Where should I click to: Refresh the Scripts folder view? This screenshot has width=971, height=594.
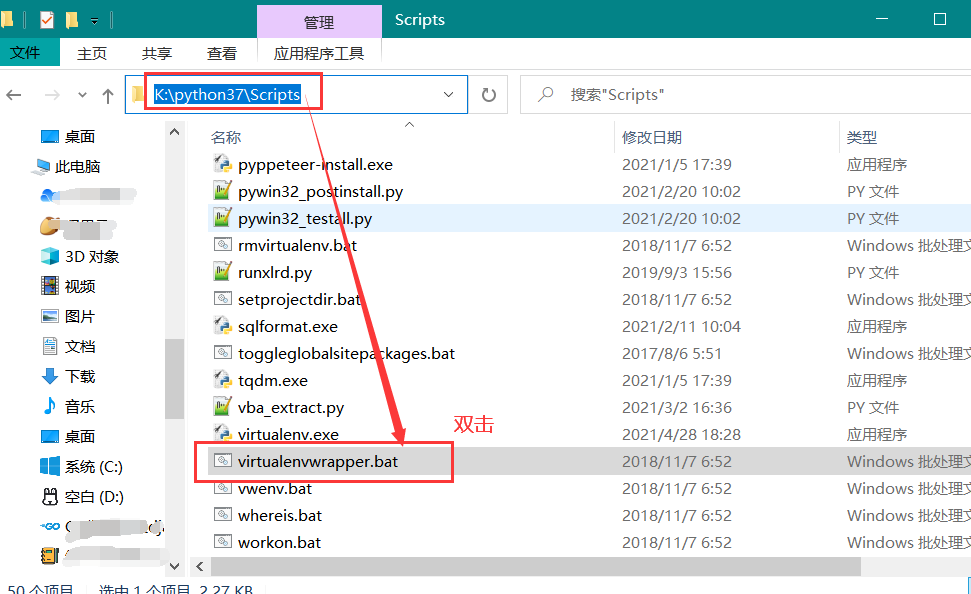[x=489, y=95]
